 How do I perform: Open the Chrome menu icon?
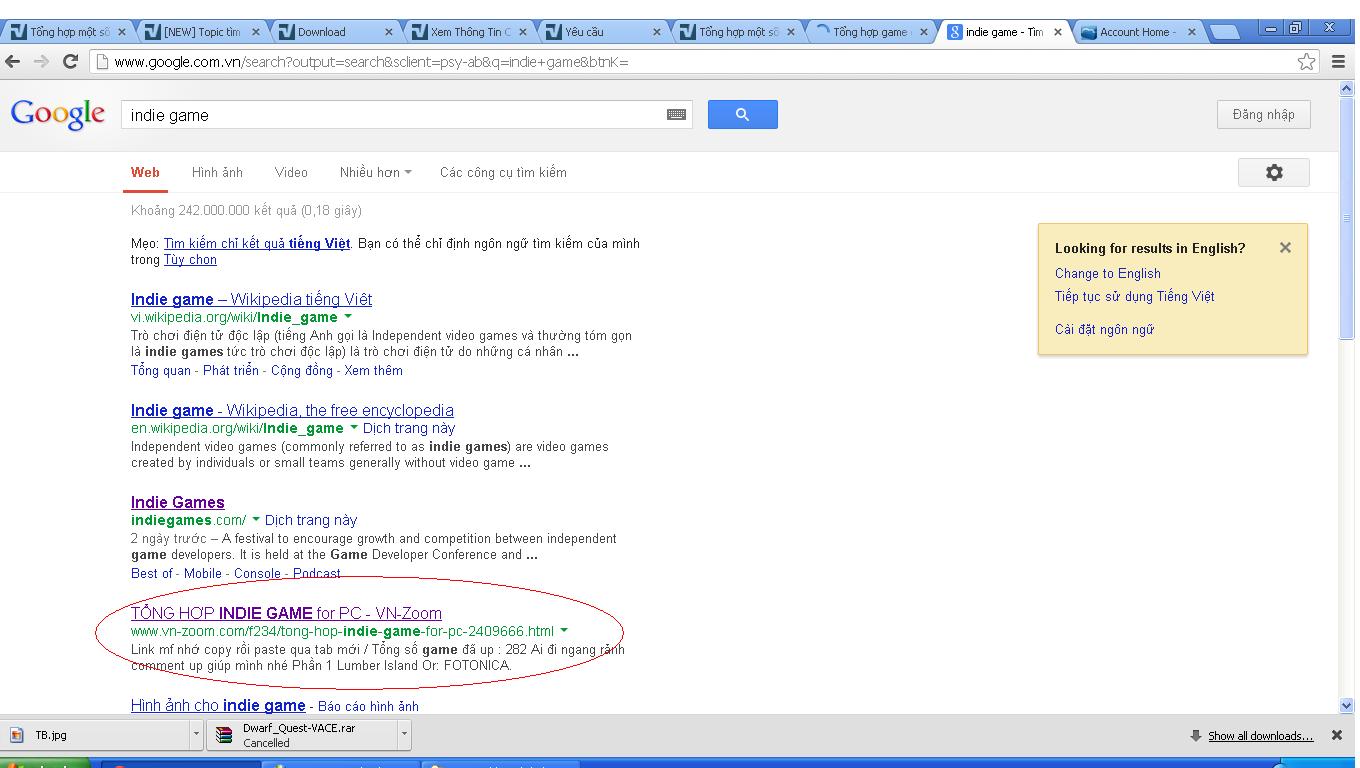[1338, 62]
